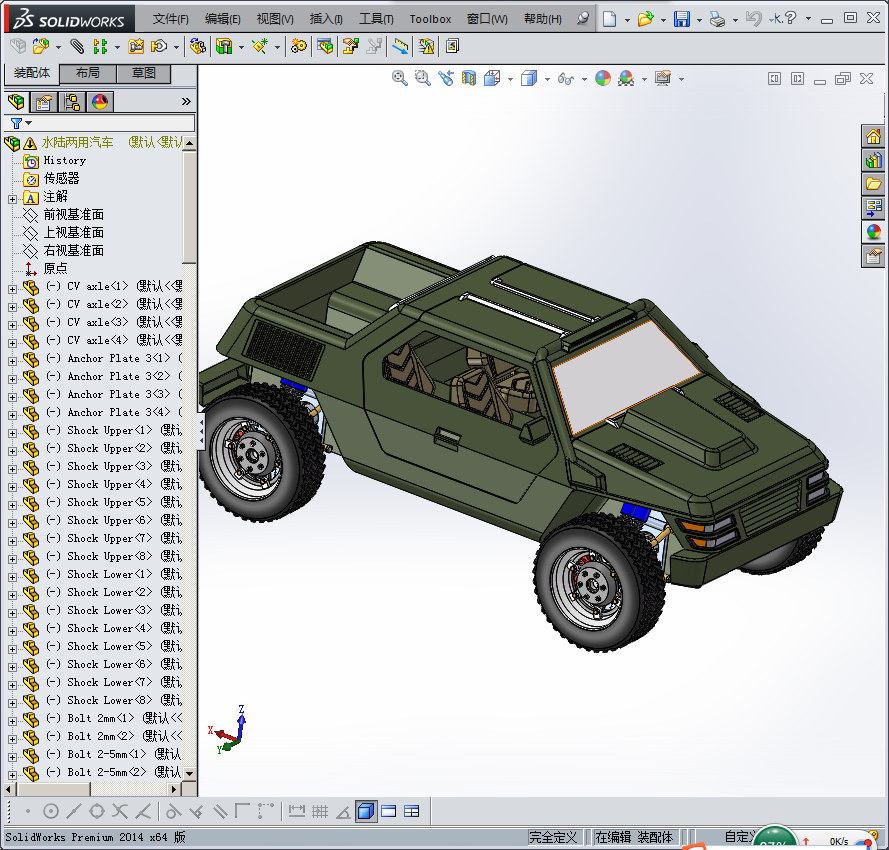This screenshot has width=889, height=850.
Task: Expand the 注解 annotations tree node
Action: click(x=12, y=200)
